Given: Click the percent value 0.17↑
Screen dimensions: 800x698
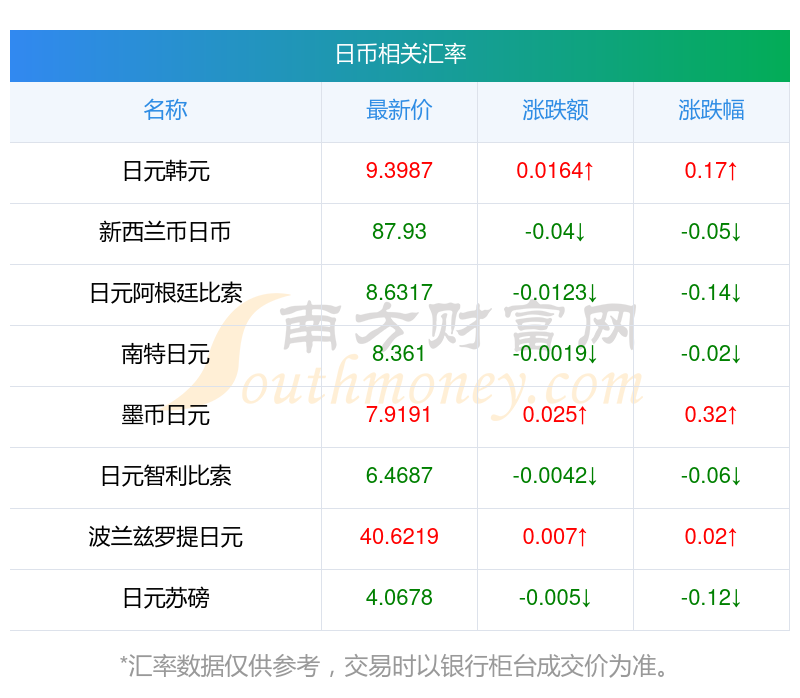Looking at the screenshot, I should pyautogui.click(x=711, y=170).
